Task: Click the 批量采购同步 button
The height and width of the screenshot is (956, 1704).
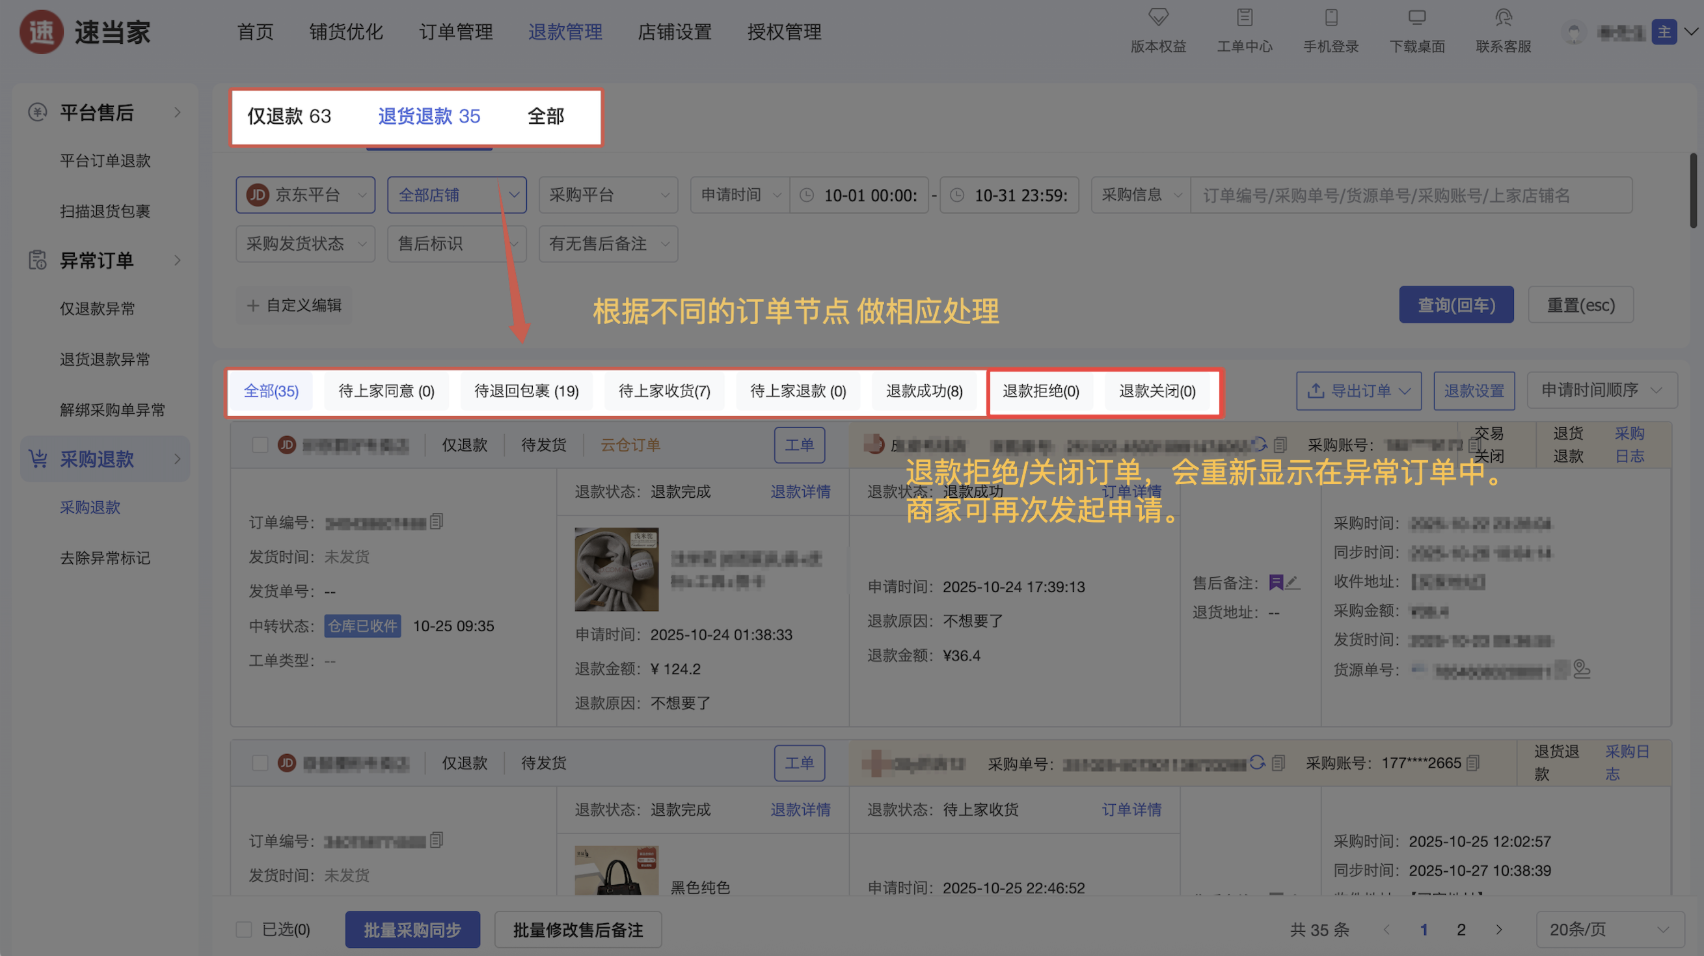Action: coord(412,930)
